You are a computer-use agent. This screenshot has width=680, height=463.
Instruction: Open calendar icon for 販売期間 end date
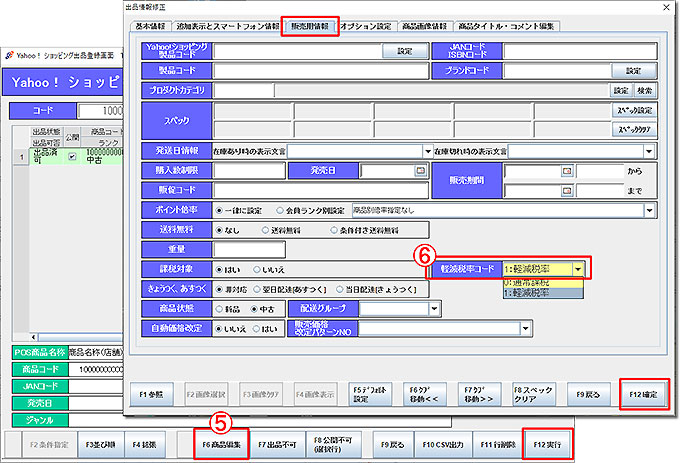(567, 190)
